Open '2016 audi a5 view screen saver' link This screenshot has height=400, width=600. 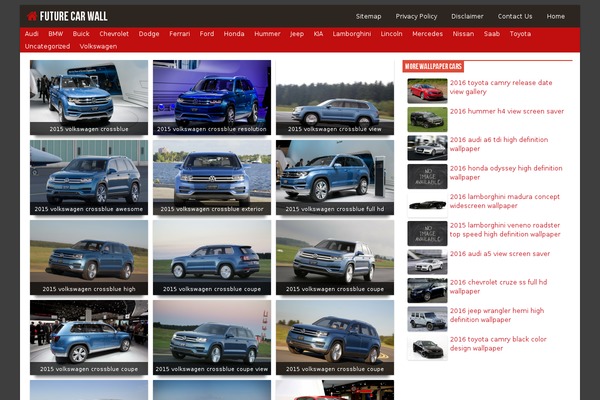coord(500,254)
